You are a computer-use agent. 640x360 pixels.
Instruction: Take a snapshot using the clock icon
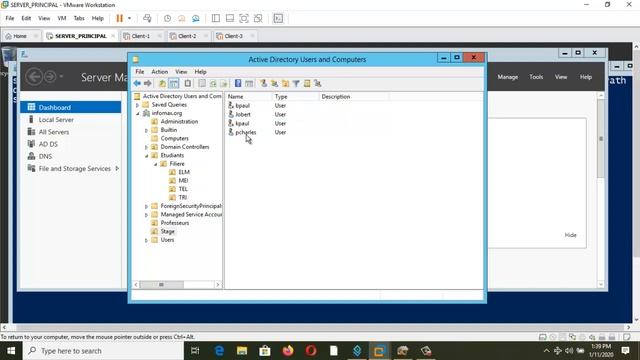pyautogui.click(x=167, y=18)
